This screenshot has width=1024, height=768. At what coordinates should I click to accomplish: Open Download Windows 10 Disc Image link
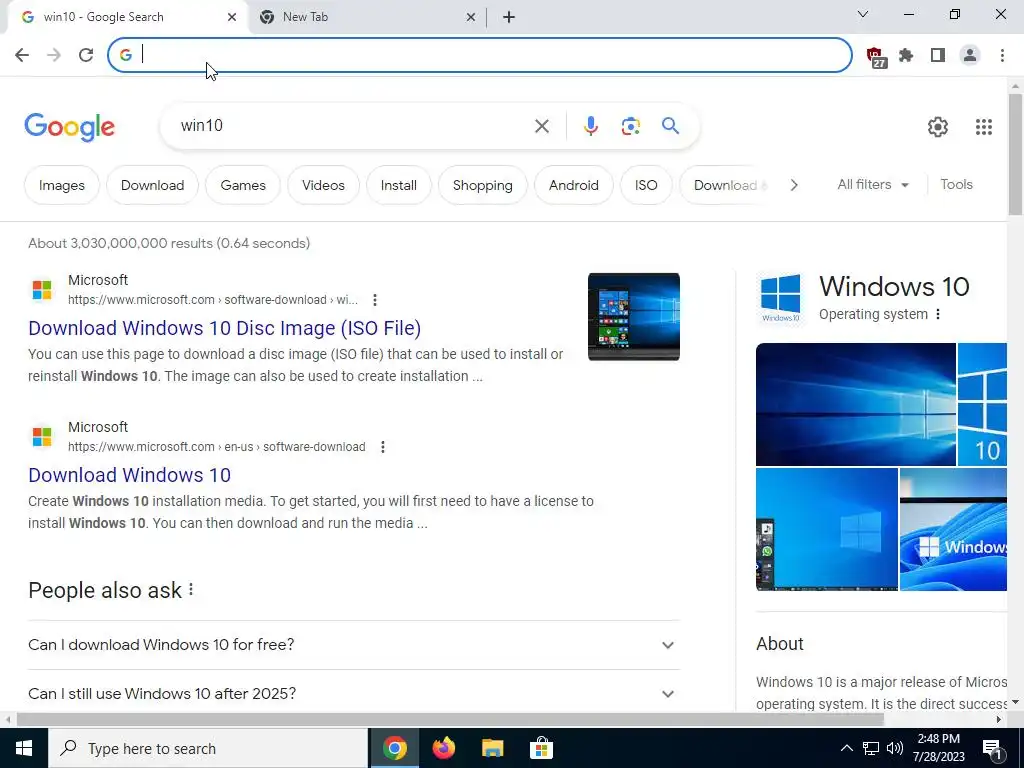click(x=225, y=328)
